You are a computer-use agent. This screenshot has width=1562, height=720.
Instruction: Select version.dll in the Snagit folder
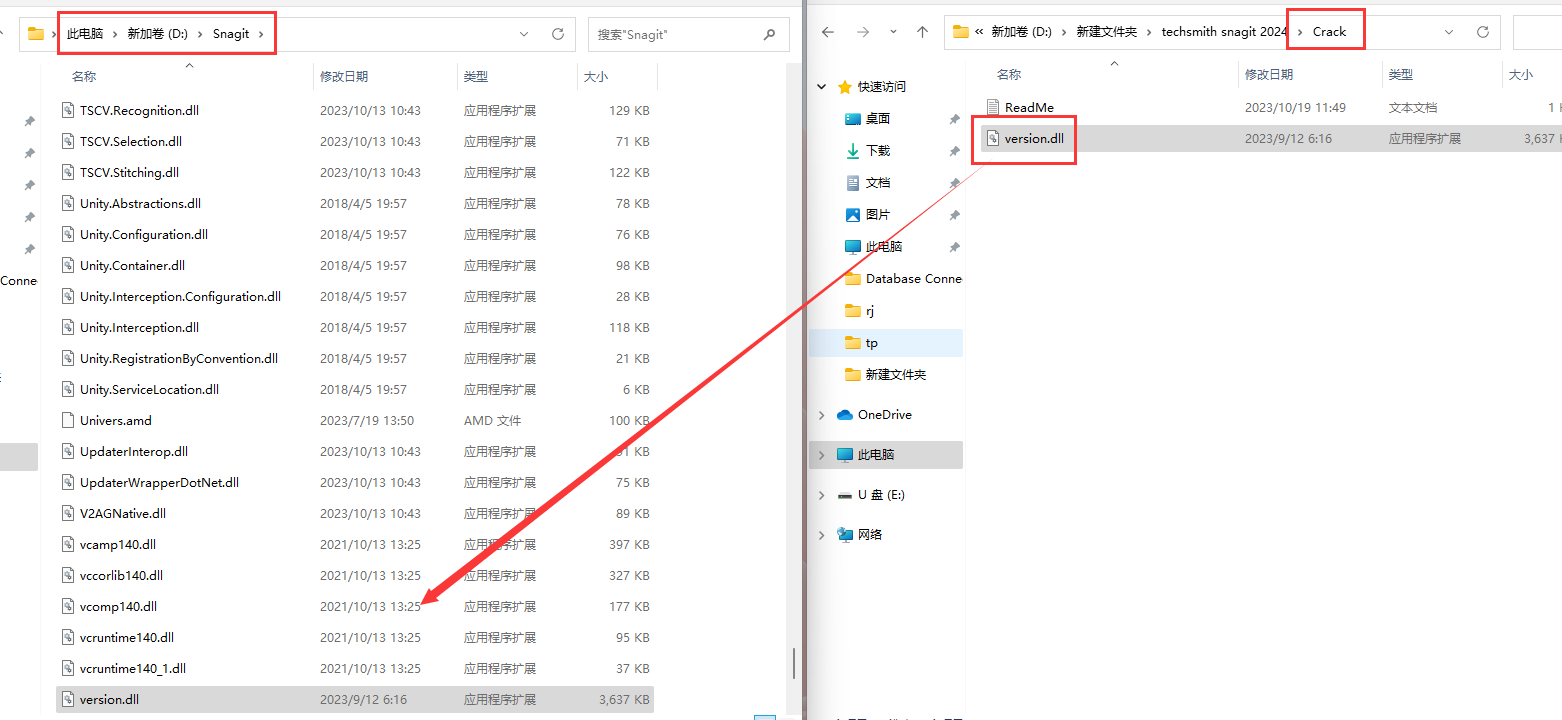point(355,699)
